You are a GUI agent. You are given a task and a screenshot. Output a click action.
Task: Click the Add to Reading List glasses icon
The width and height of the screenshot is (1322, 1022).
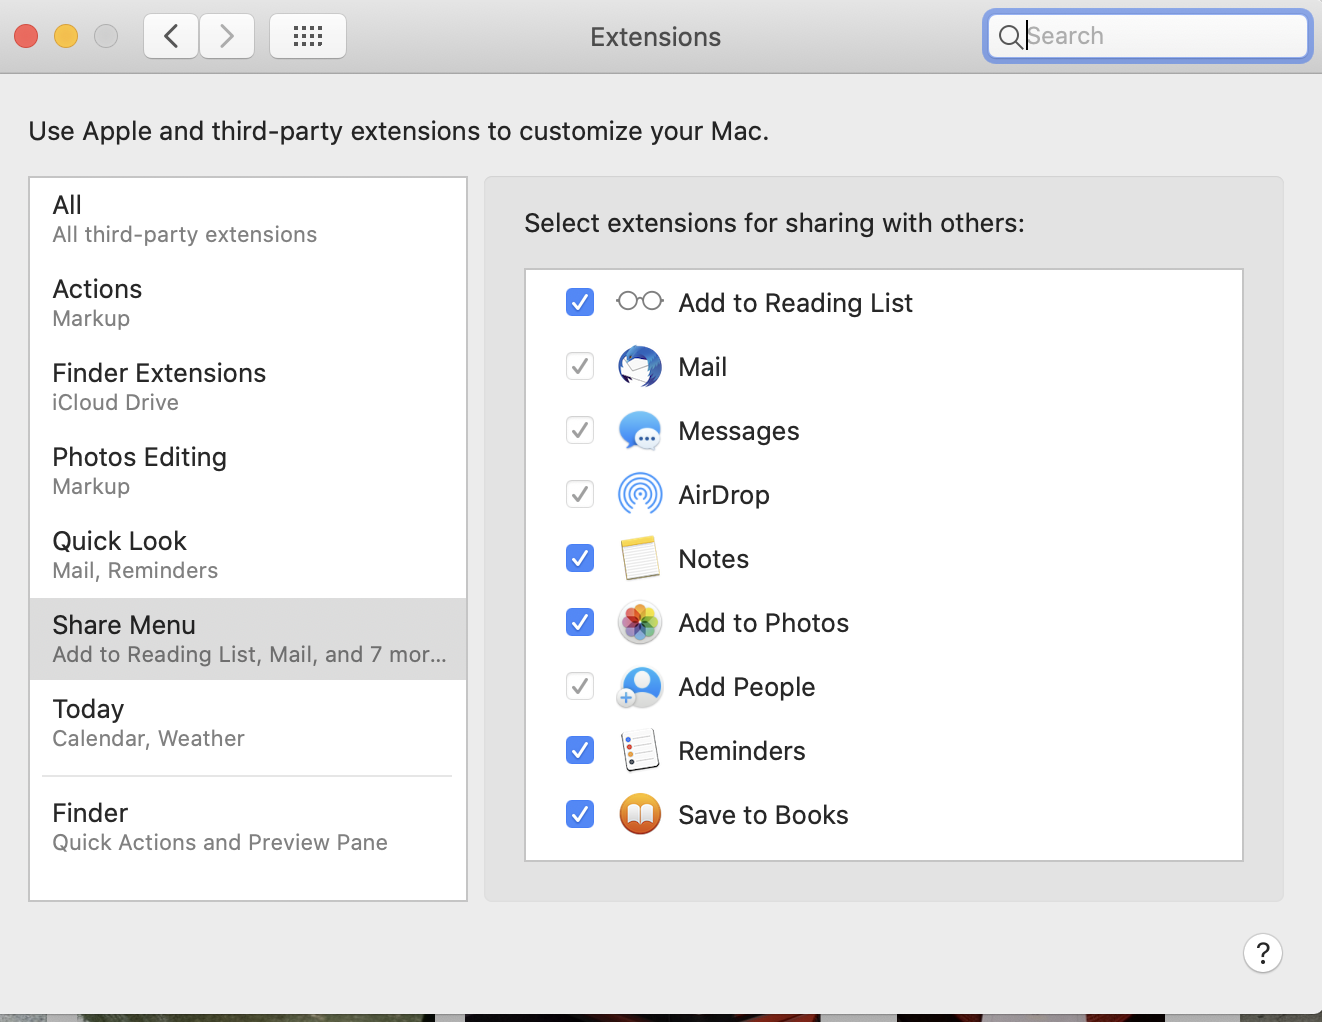click(640, 301)
